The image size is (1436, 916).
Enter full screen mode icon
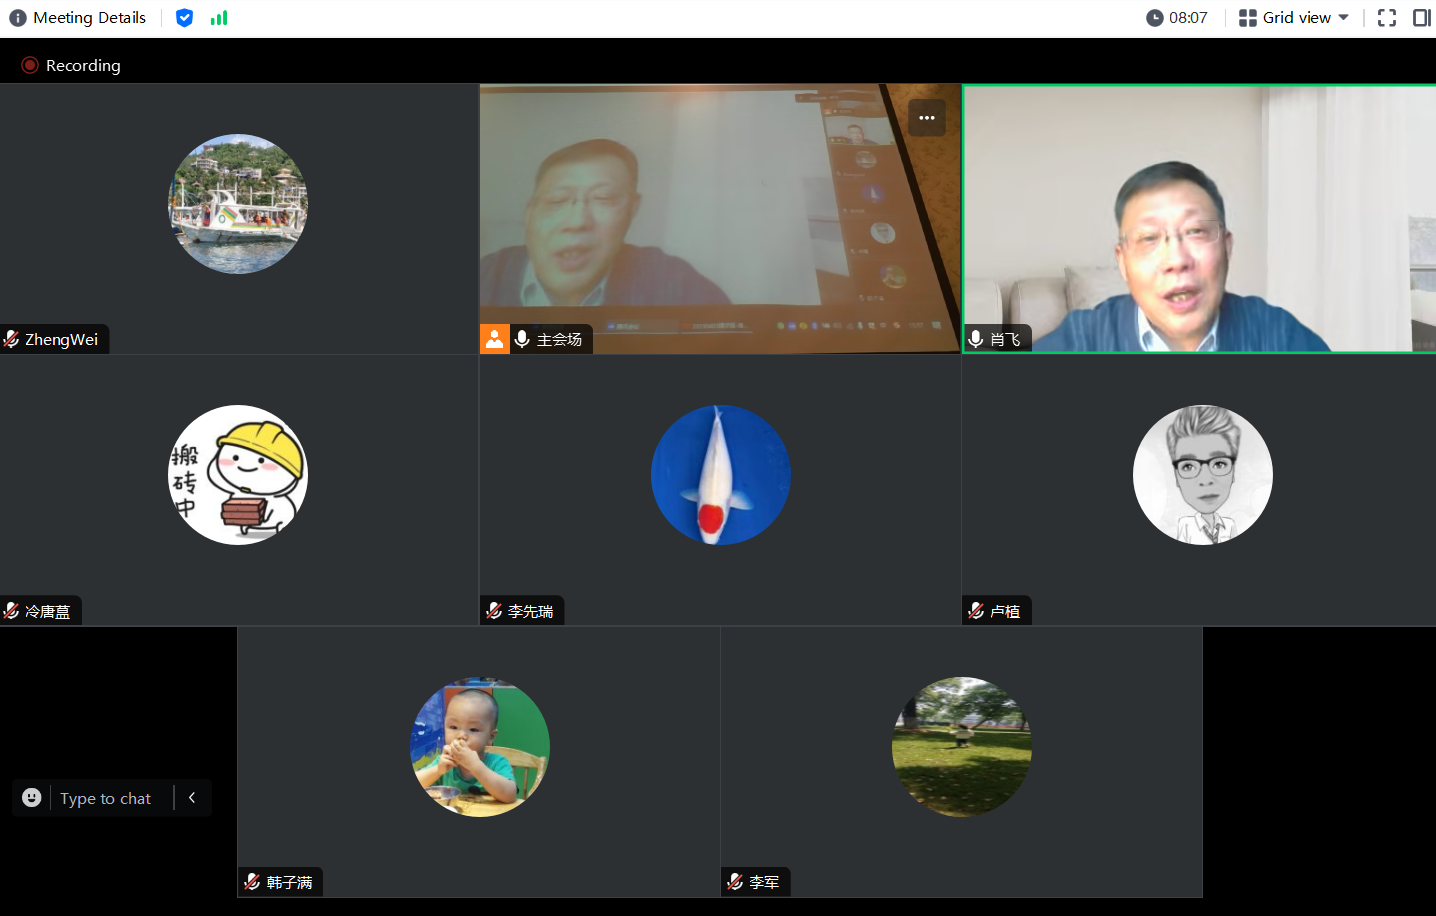[1386, 18]
